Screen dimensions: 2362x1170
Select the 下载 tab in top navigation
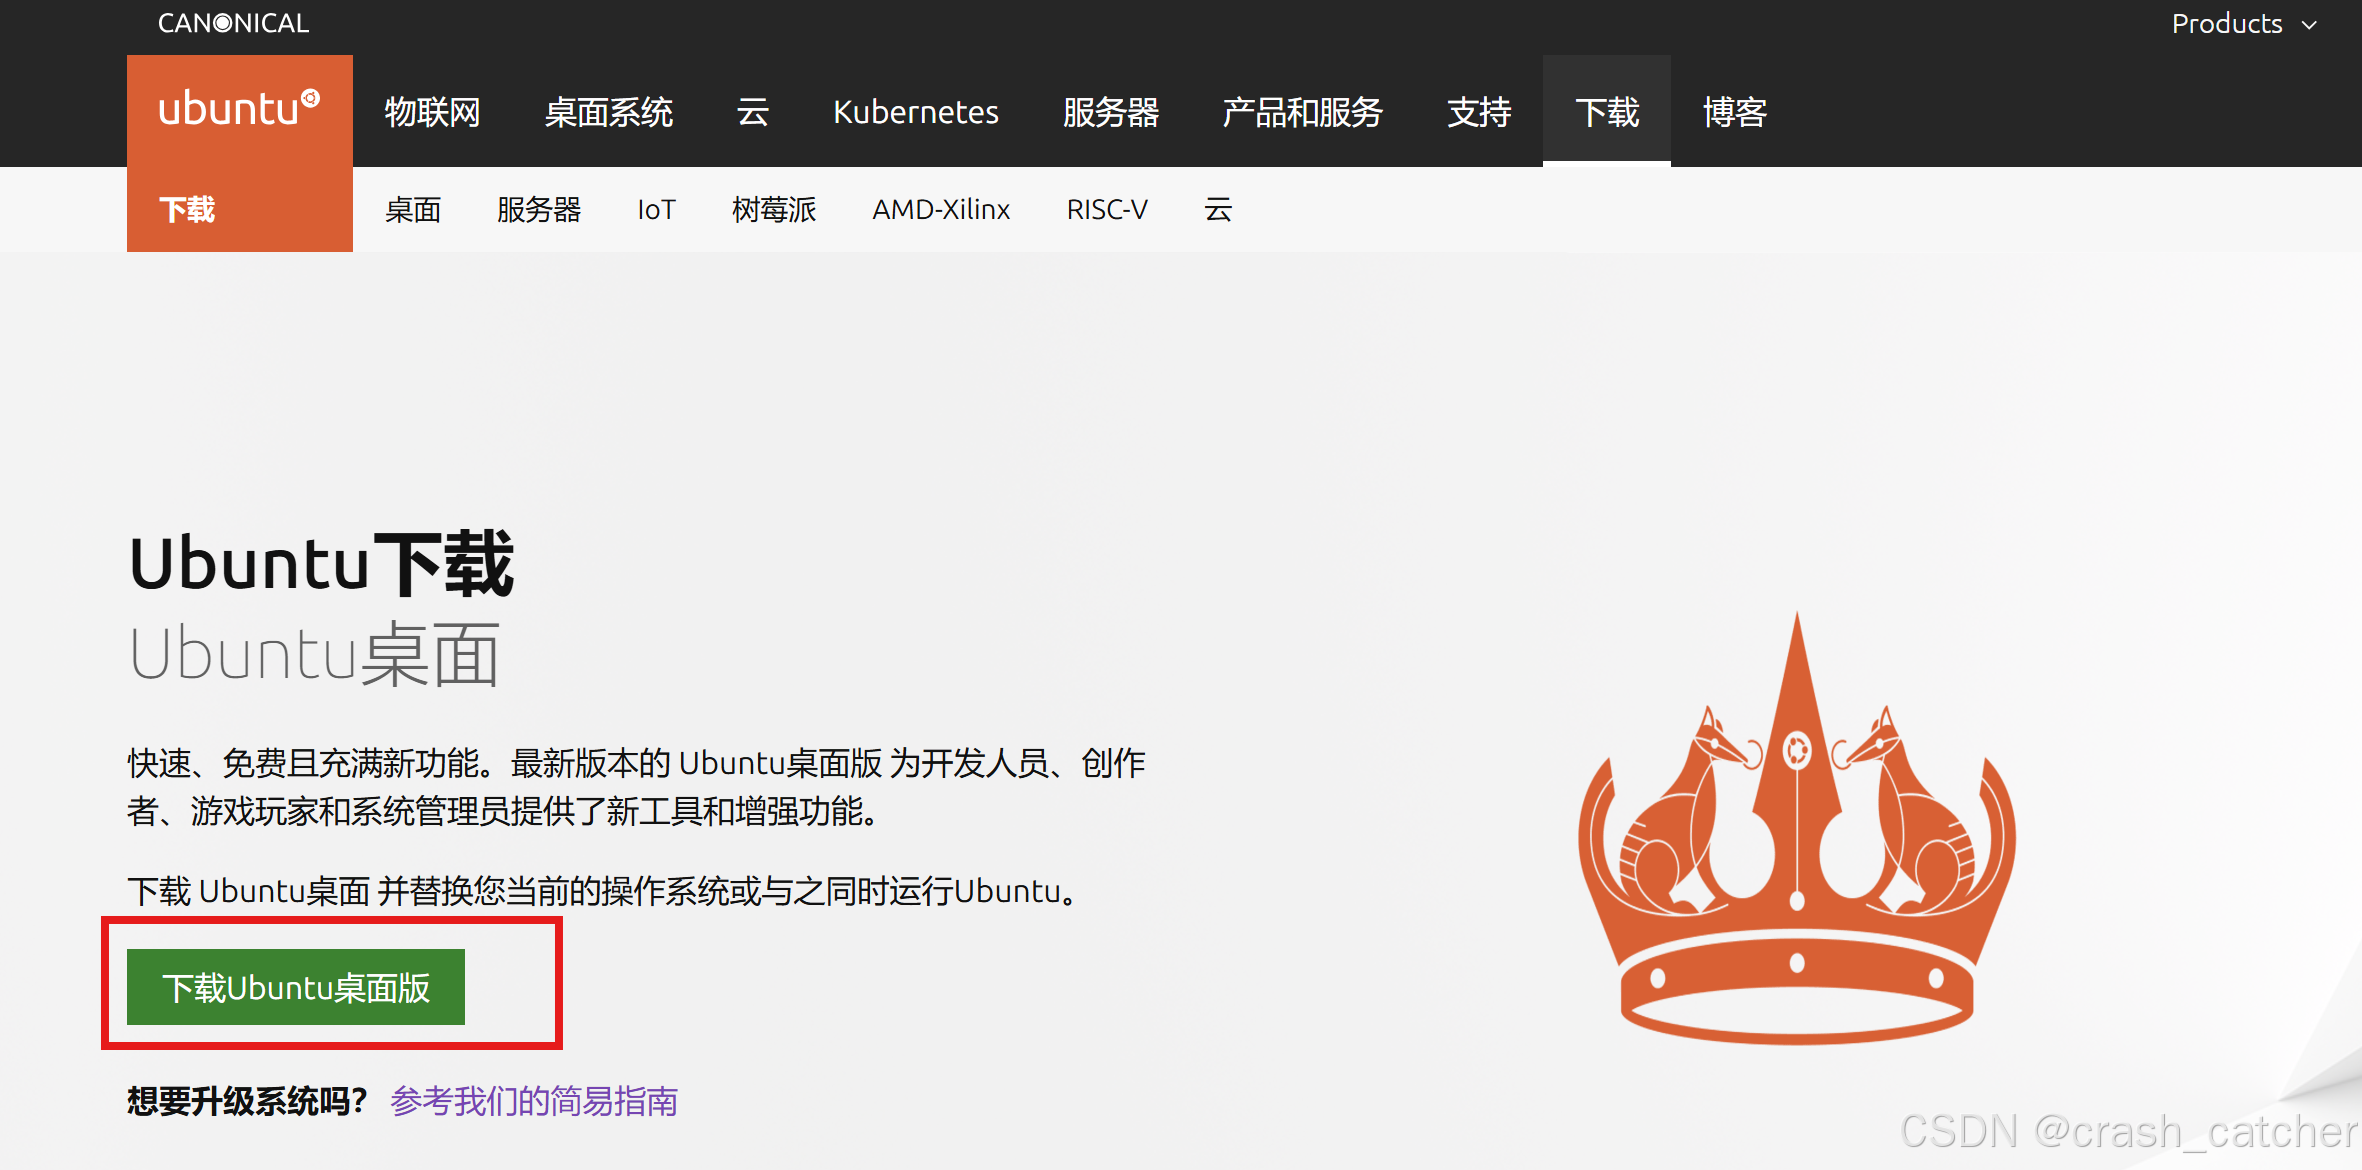point(1607,111)
